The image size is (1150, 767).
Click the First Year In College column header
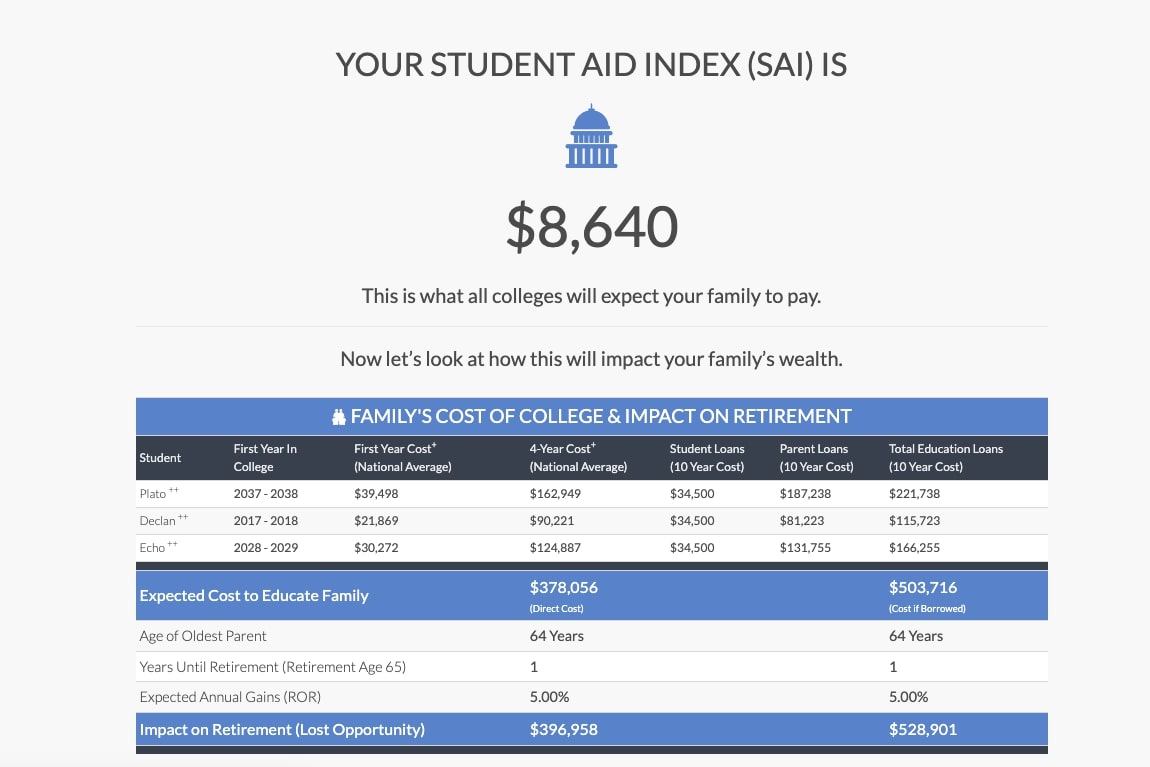(265, 458)
